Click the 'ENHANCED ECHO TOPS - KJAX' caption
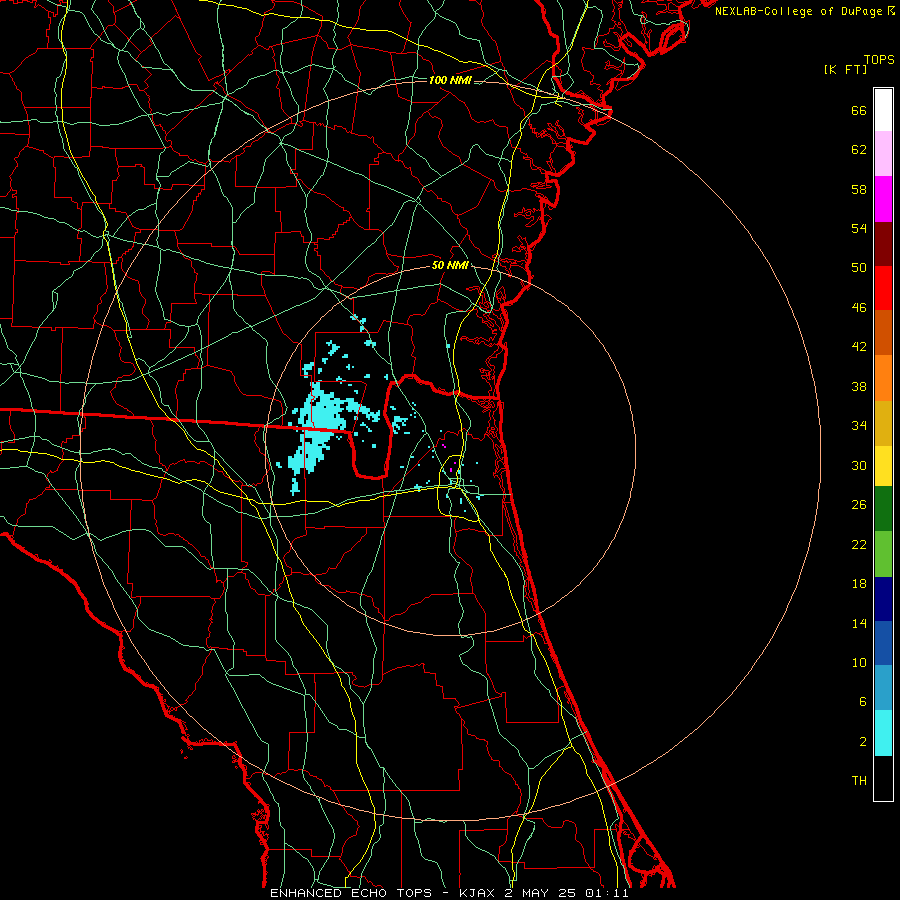 (x=383, y=893)
